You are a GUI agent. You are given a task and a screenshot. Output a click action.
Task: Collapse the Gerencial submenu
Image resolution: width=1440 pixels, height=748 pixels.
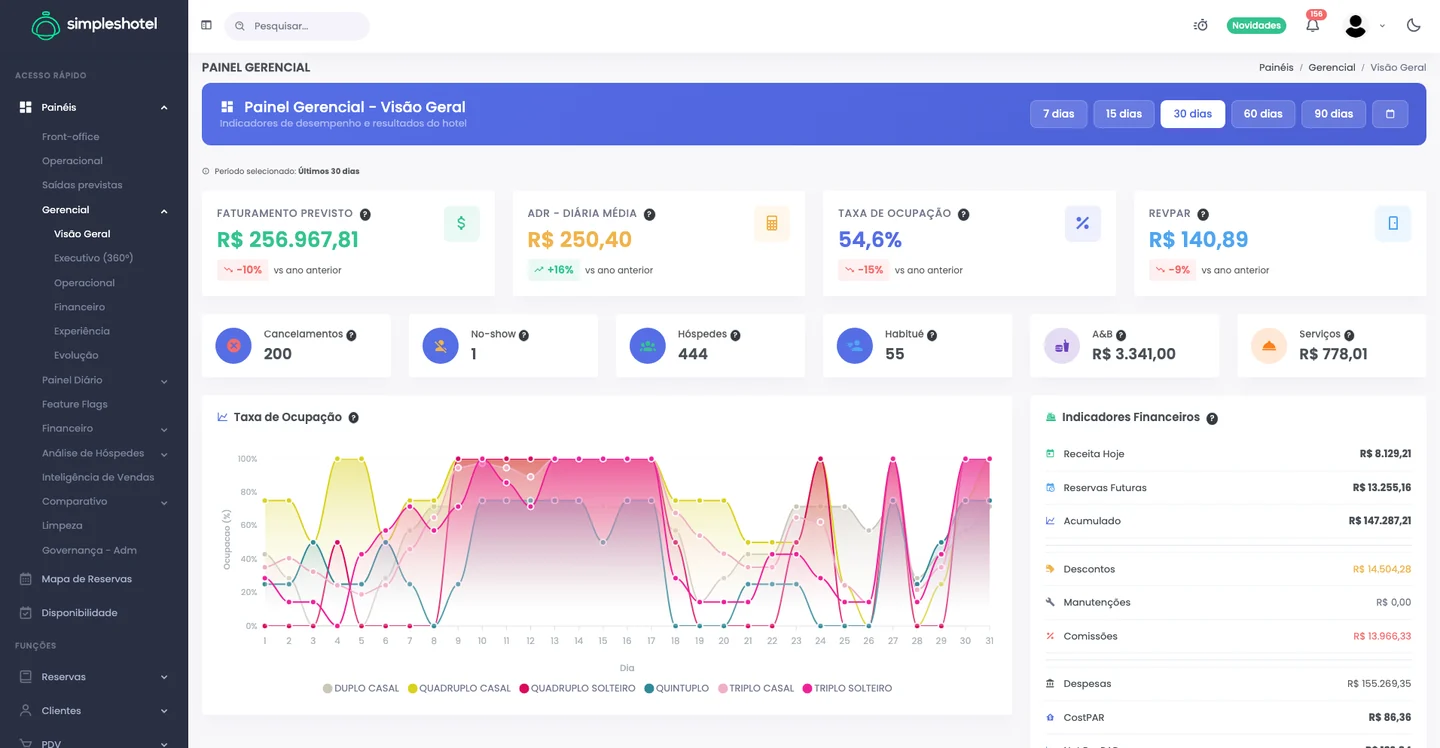(x=105, y=210)
